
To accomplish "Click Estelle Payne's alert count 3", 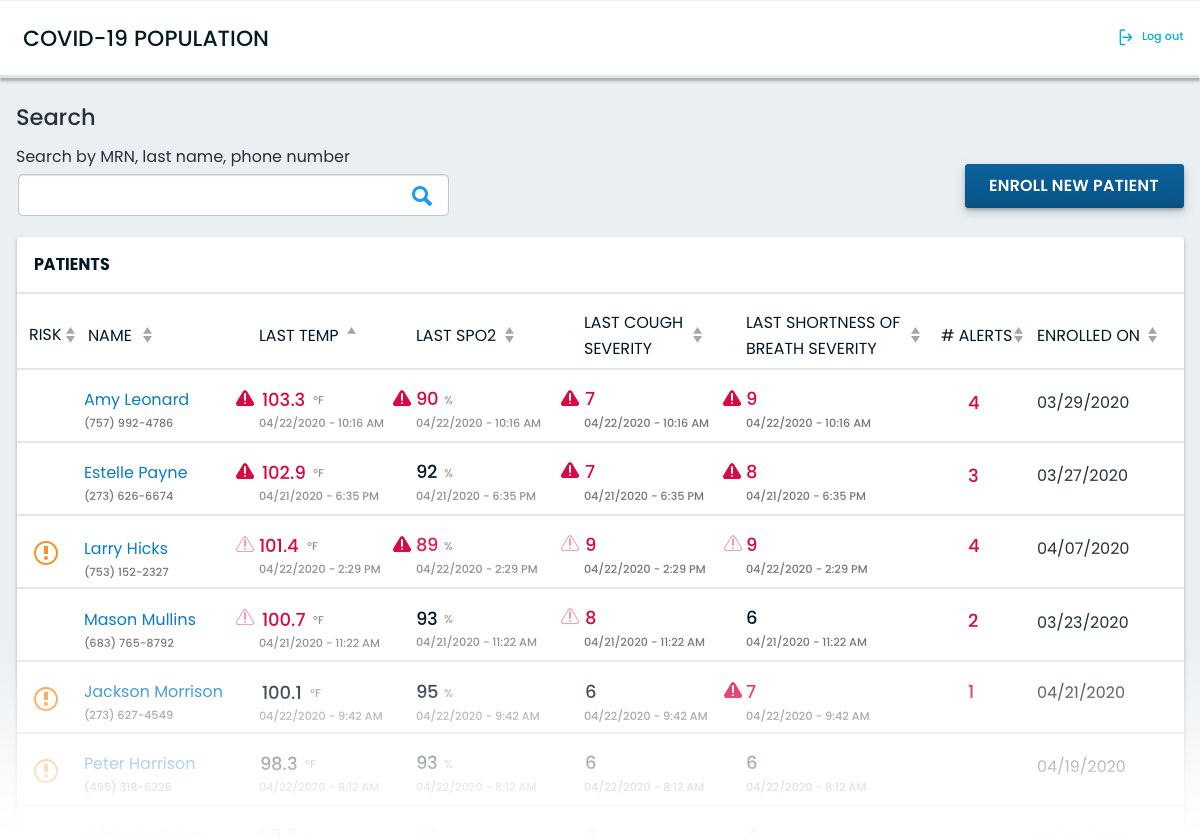I will tap(973, 476).
